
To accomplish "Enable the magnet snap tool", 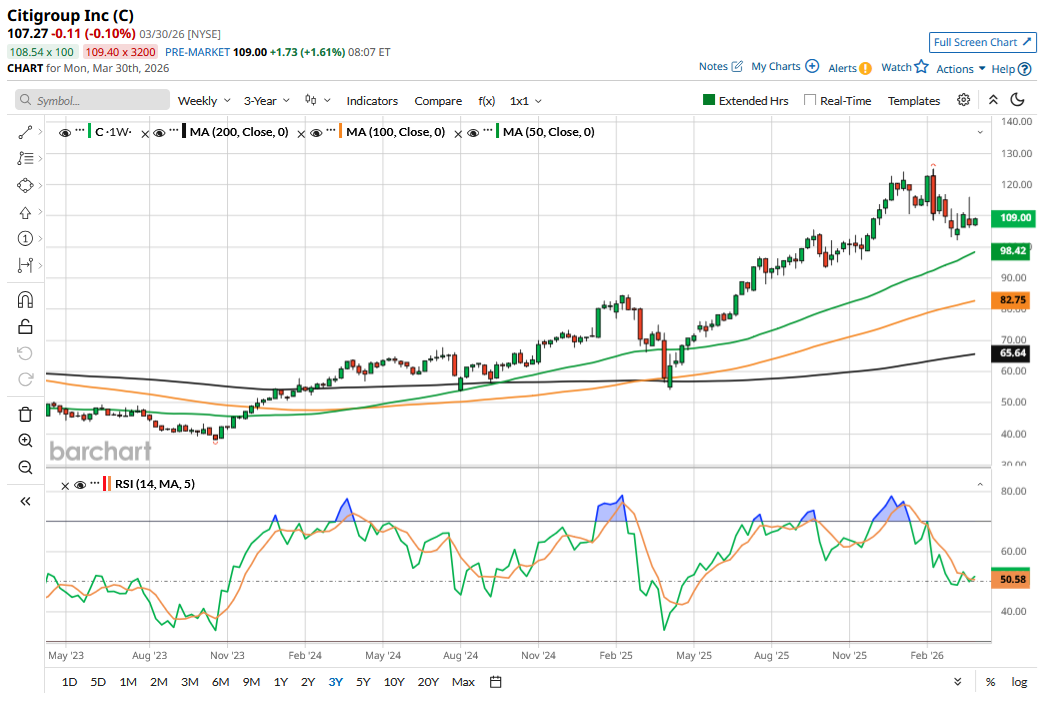I will (25, 300).
